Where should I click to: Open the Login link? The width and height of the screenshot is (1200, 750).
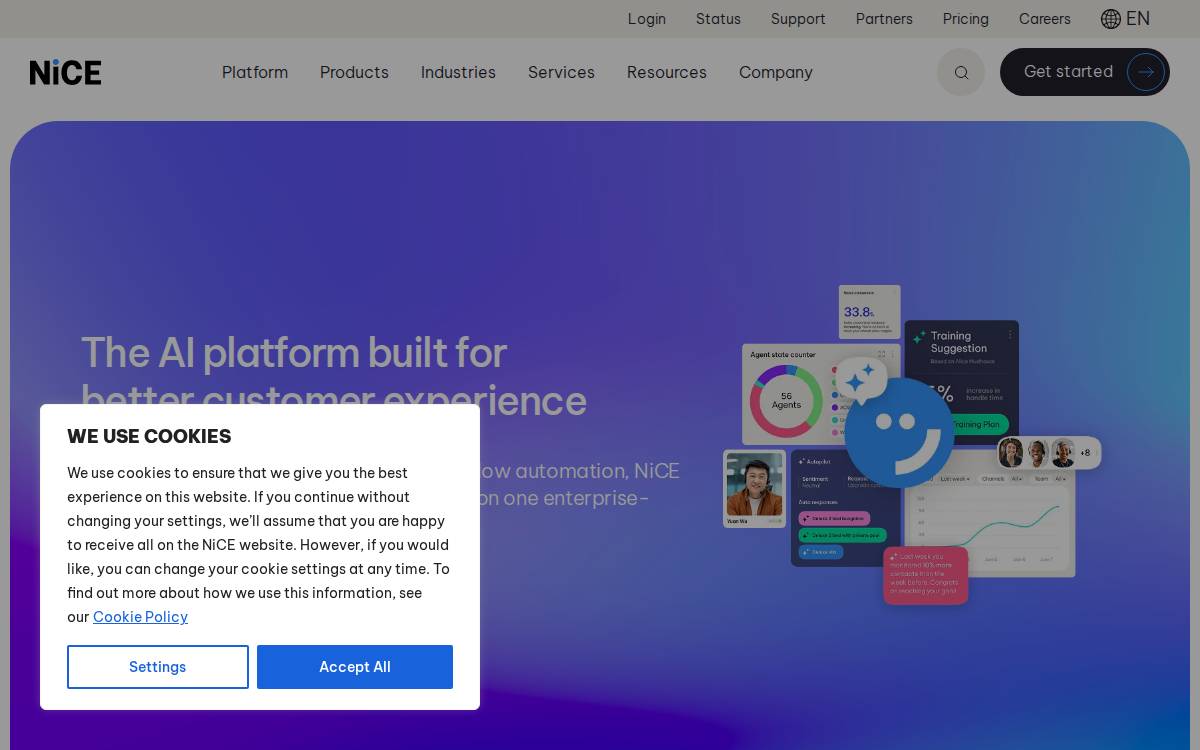click(x=647, y=19)
